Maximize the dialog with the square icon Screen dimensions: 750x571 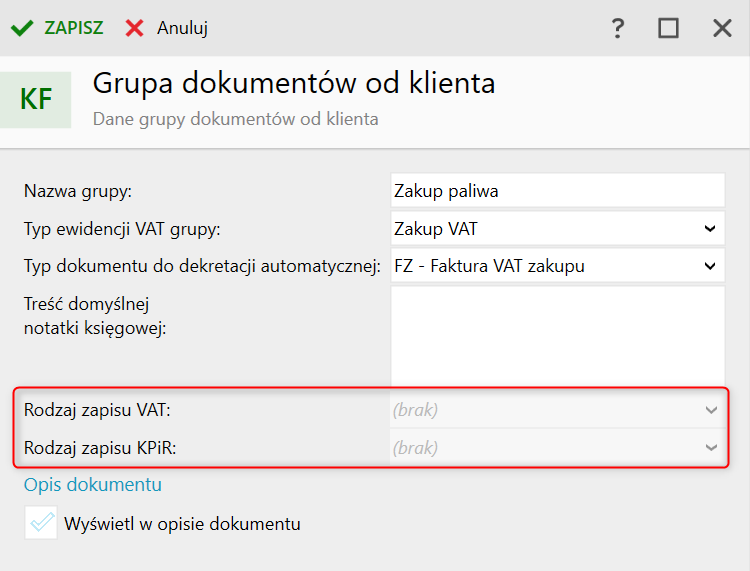point(668,28)
